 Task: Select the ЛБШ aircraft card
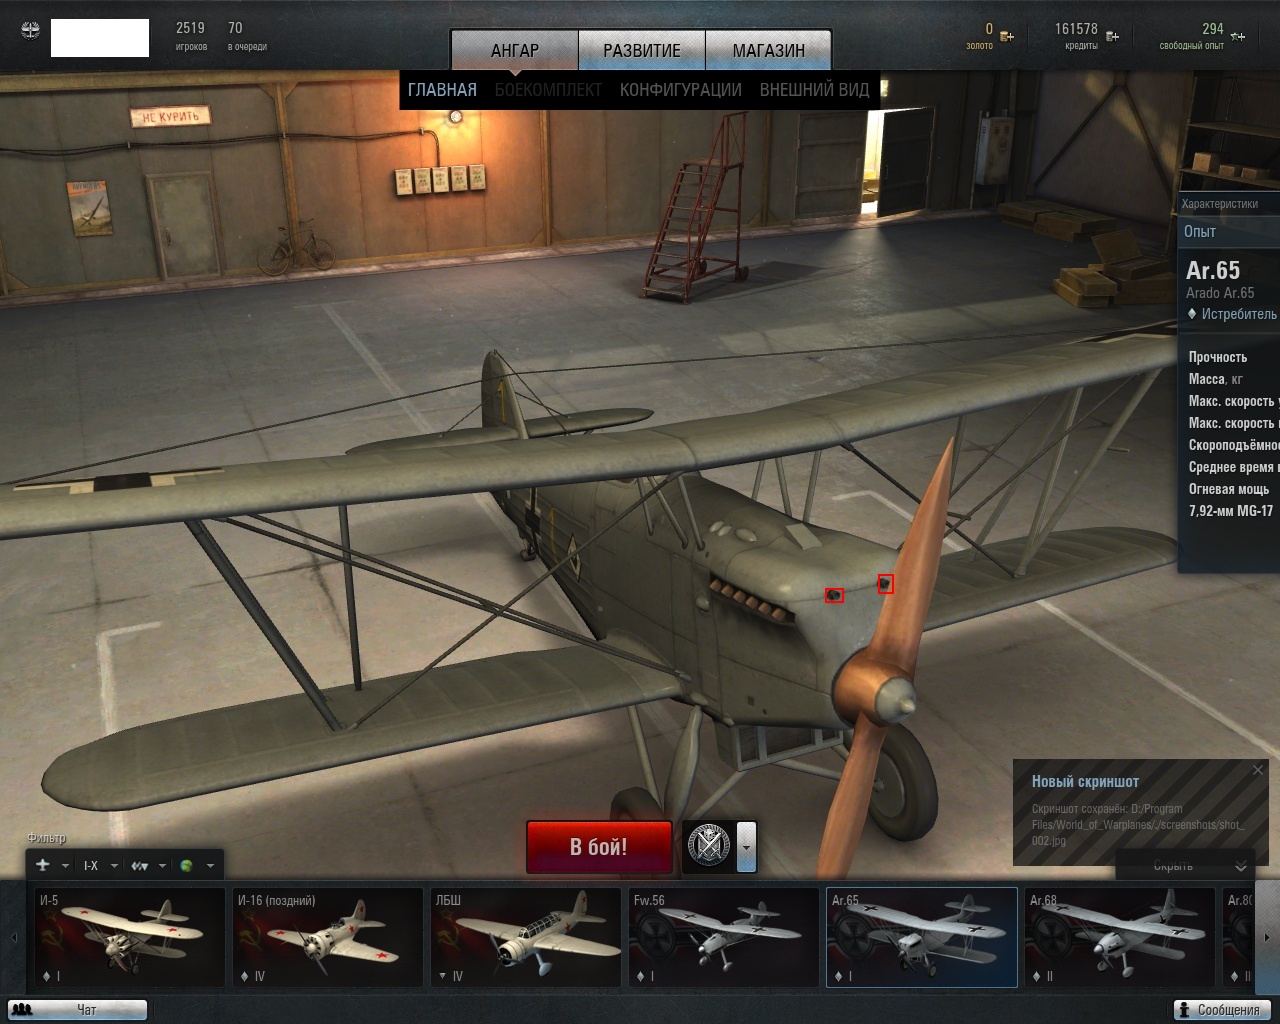click(x=526, y=938)
